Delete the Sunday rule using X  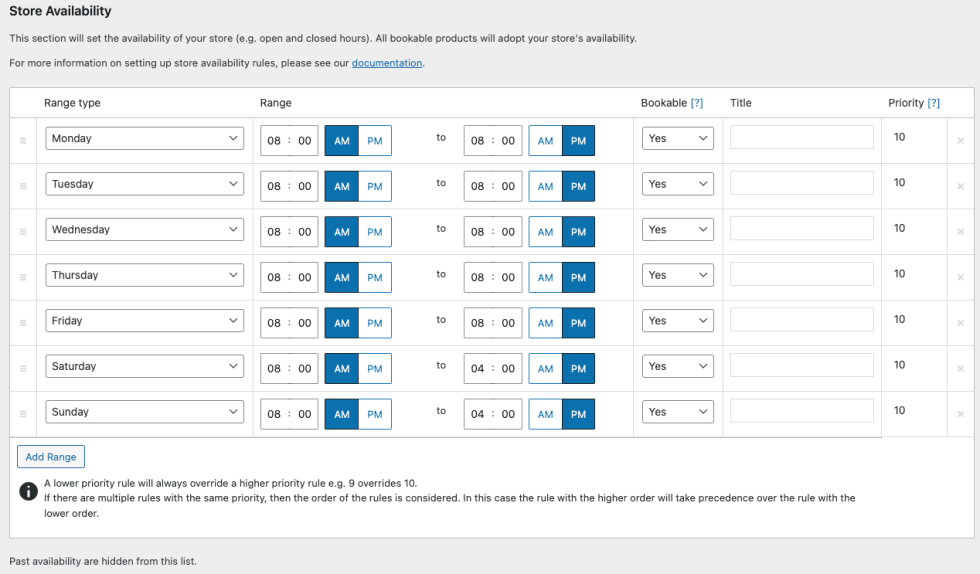pos(960,414)
